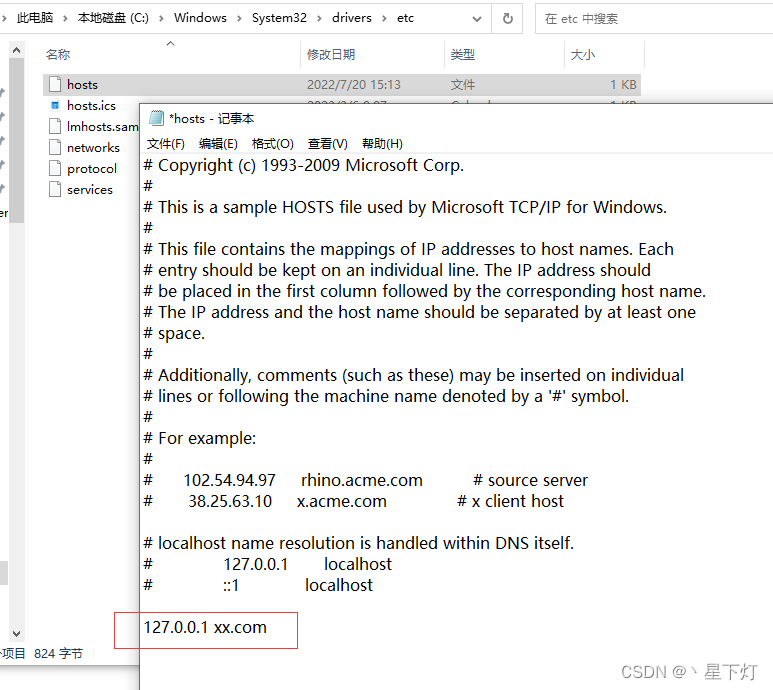
Task: Select the protocol file name
Action: [92, 169]
